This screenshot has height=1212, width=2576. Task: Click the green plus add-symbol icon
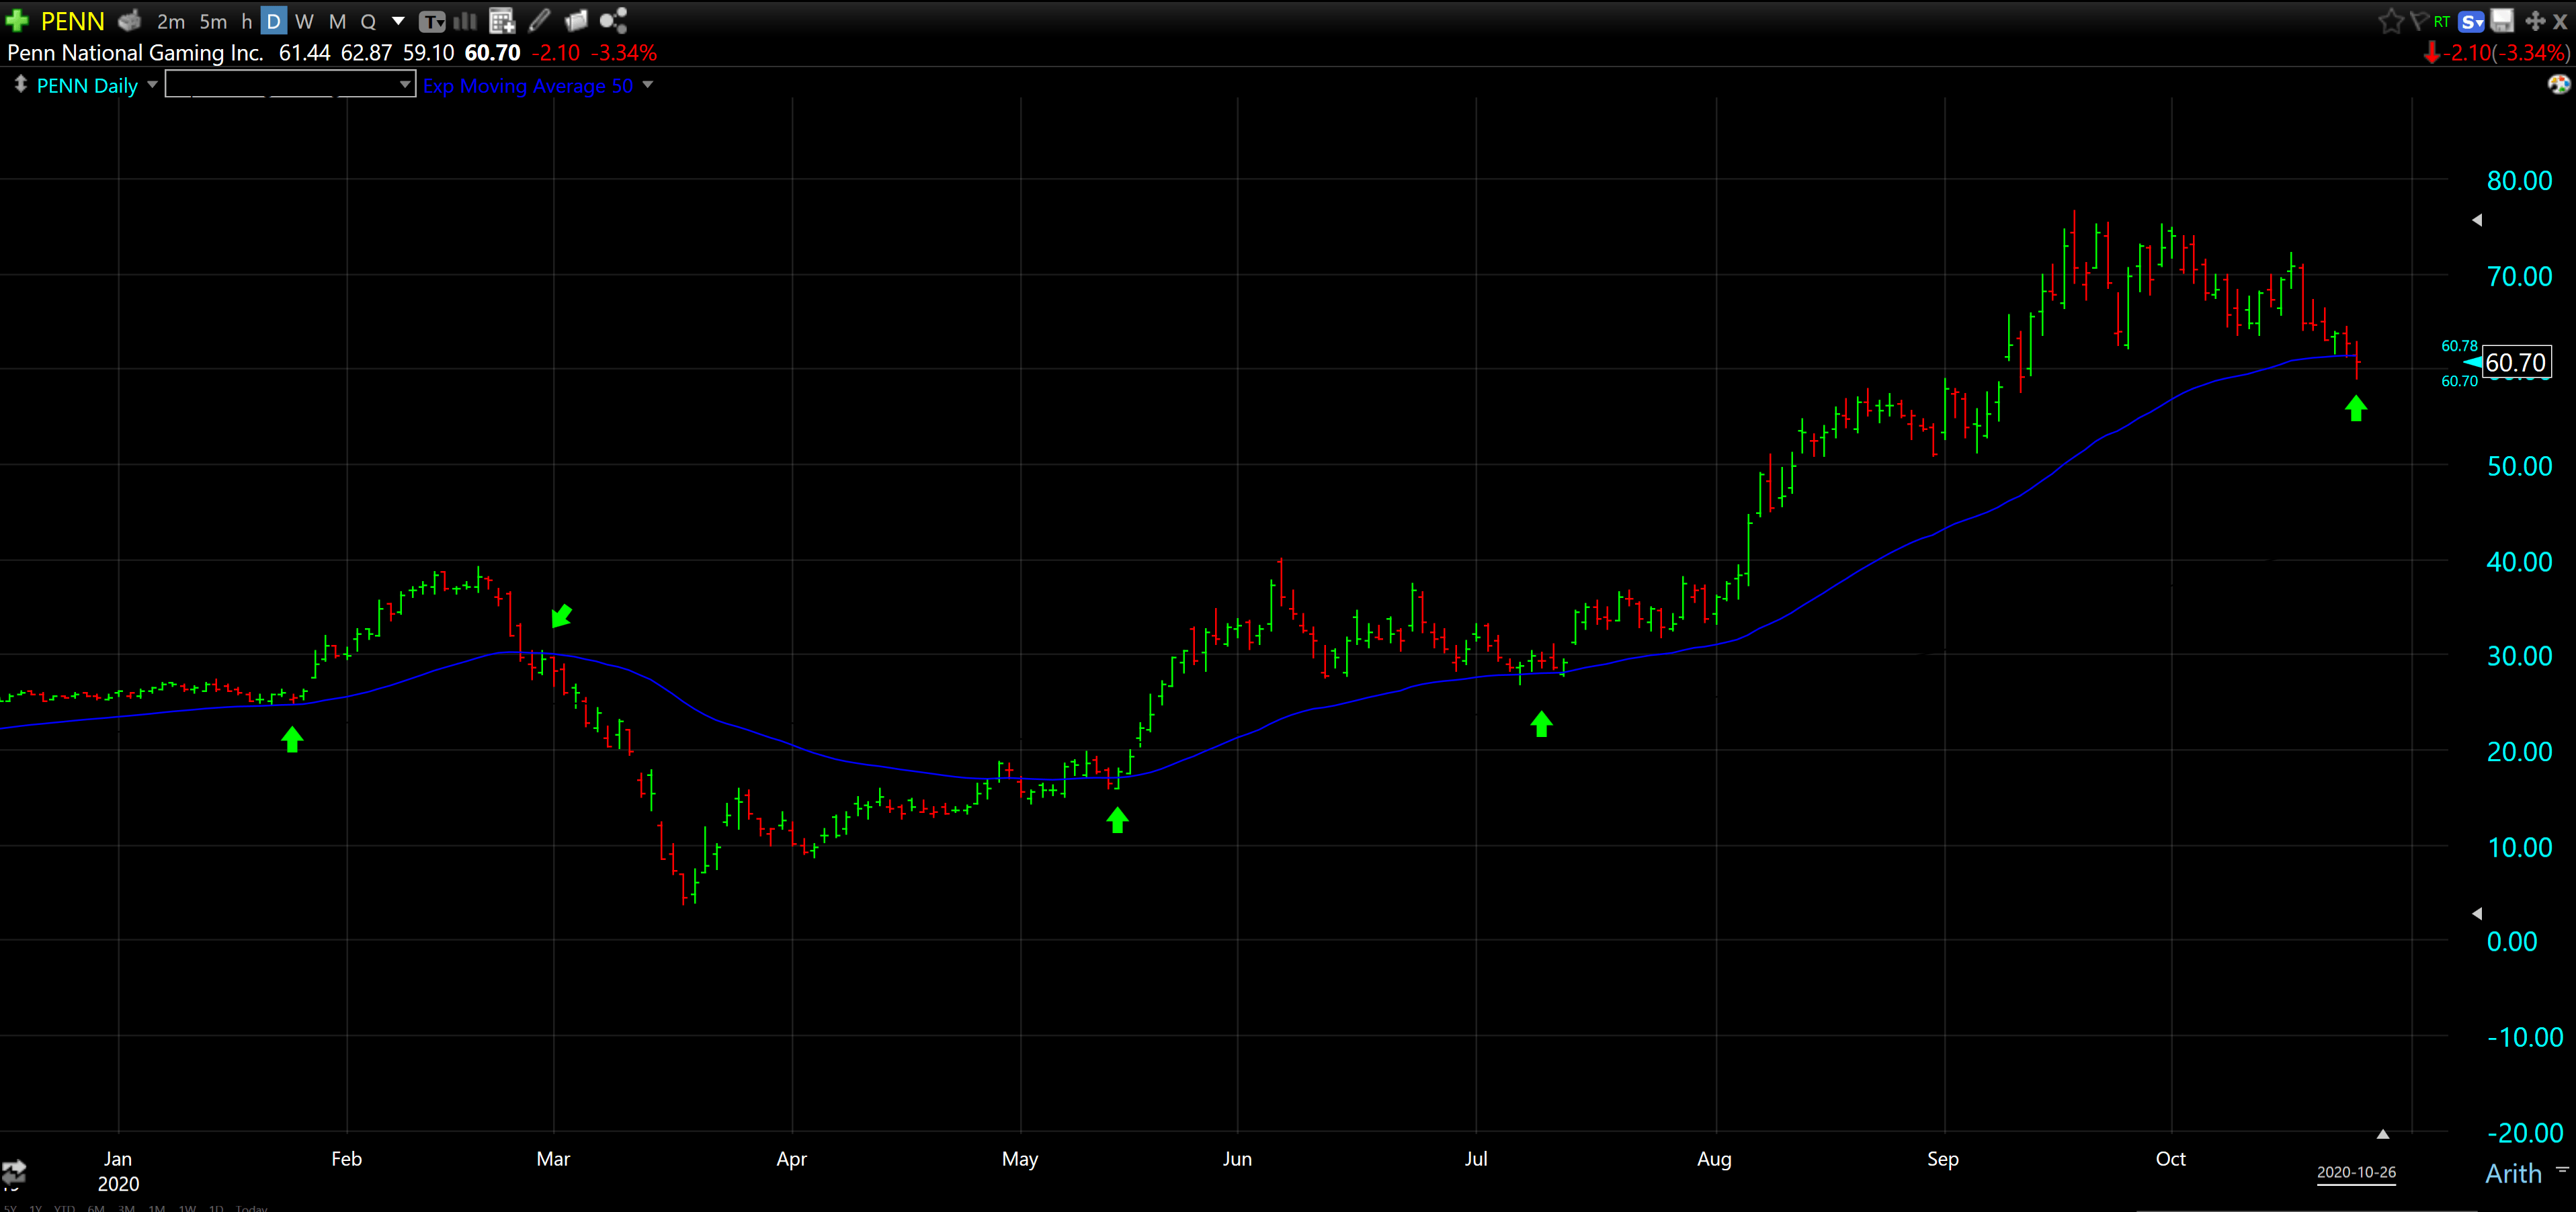click(x=17, y=20)
